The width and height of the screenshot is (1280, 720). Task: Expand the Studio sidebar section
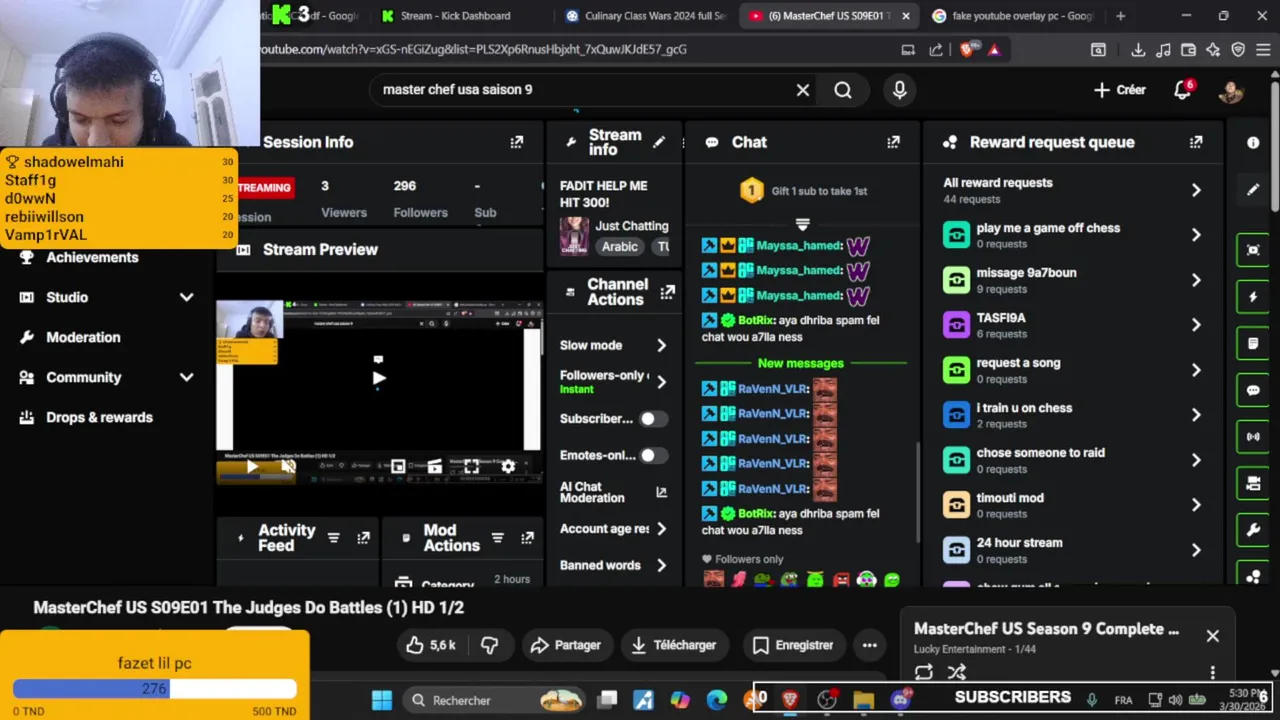(x=186, y=297)
